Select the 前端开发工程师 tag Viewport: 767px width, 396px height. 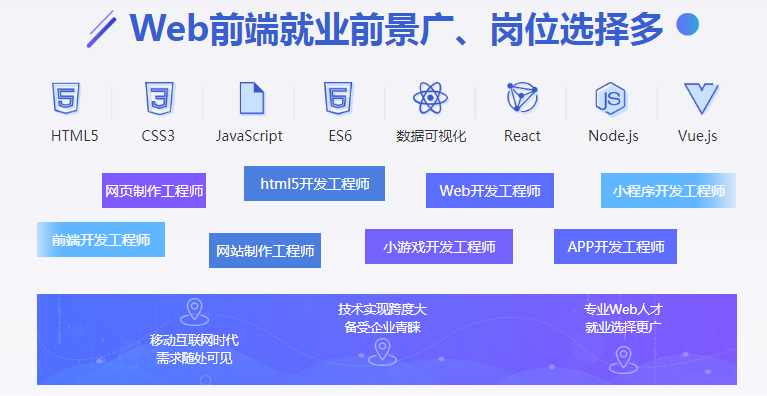(x=101, y=240)
